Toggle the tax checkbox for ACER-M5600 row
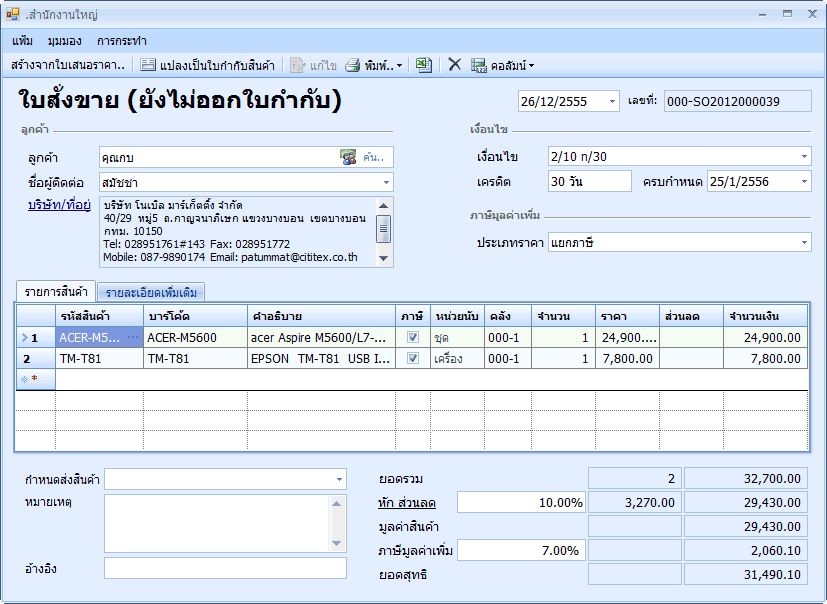Screen dimensions: 827x604 pos(413,338)
